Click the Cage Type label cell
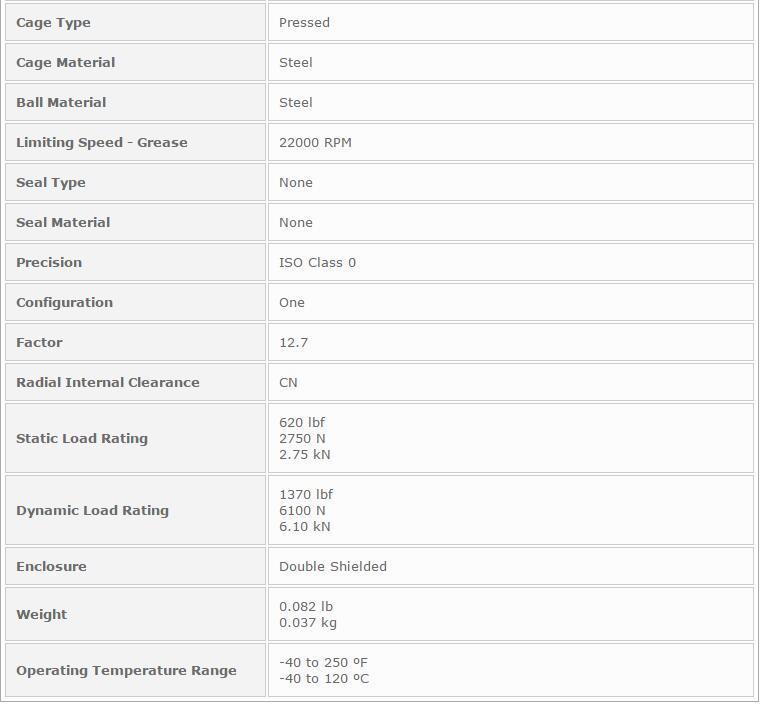The width and height of the screenshot is (761, 705). click(135, 22)
